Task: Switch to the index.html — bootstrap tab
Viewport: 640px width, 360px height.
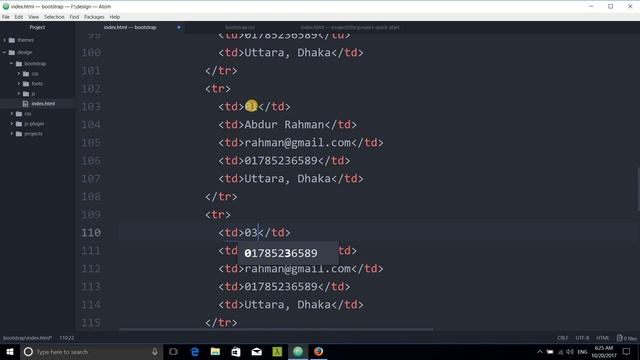Action: [x=130, y=27]
